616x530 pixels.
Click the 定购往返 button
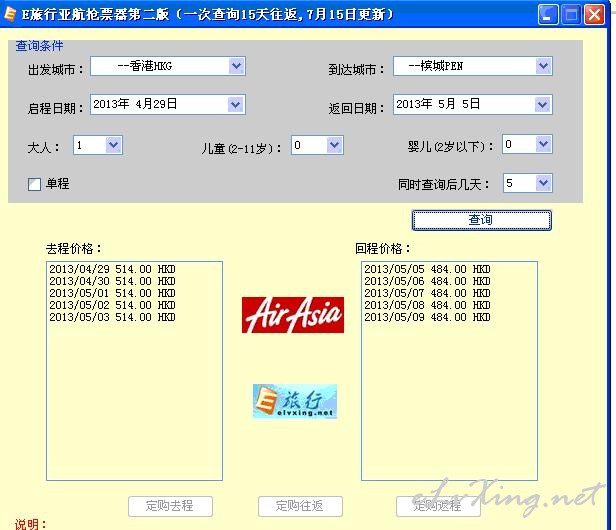300,506
